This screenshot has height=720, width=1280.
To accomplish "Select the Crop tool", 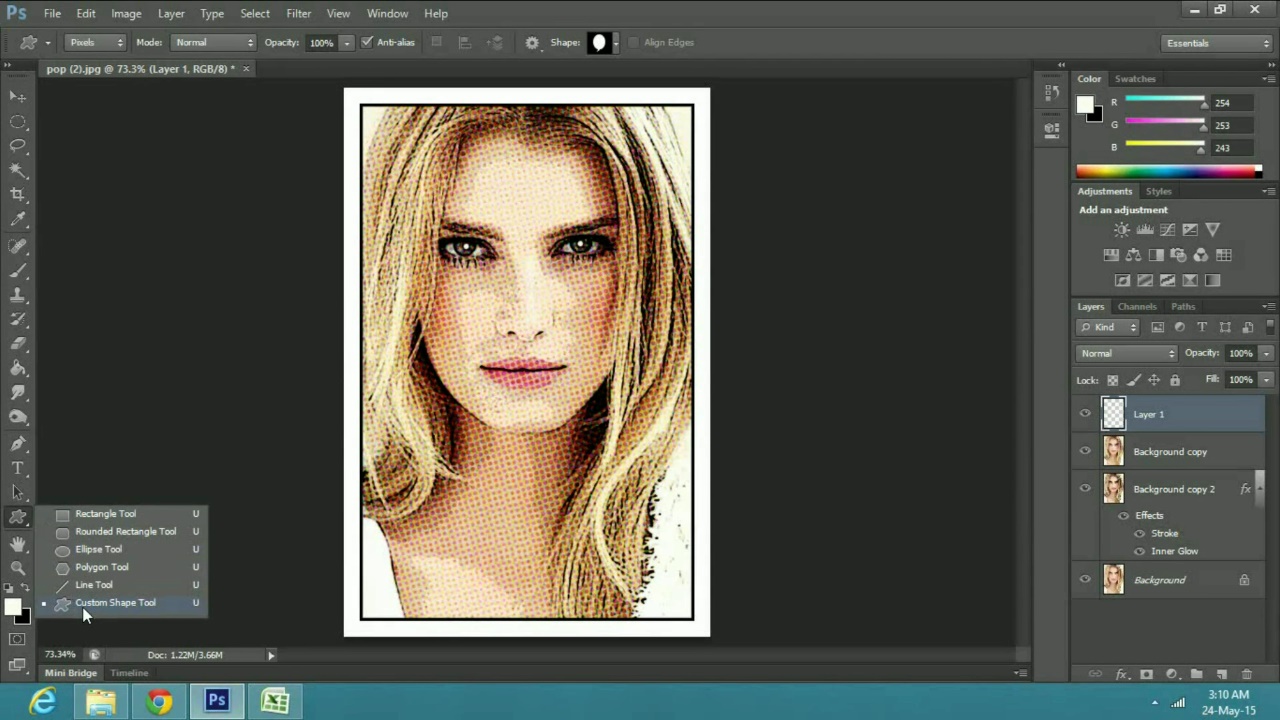I will tap(18, 195).
